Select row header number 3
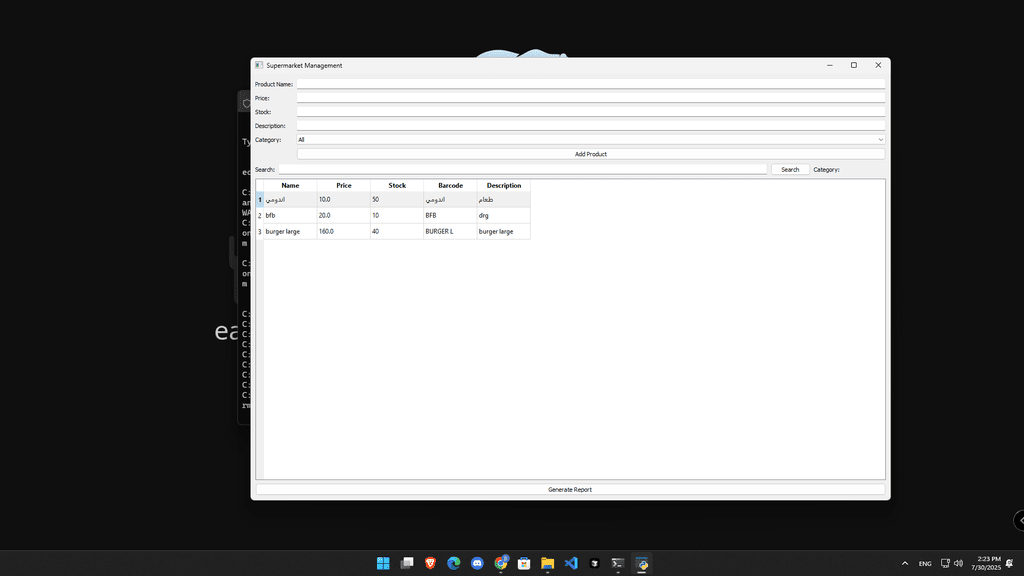The image size is (1024, 576). click(x=260, y=231)
